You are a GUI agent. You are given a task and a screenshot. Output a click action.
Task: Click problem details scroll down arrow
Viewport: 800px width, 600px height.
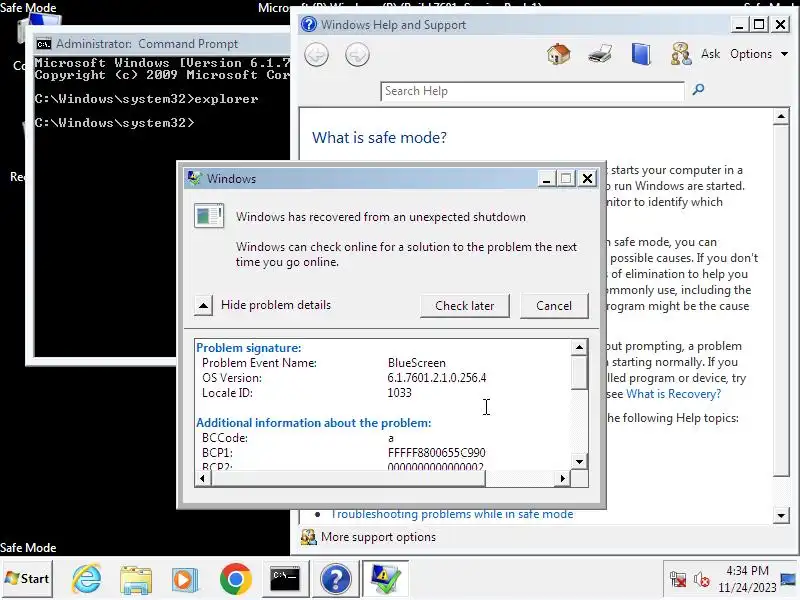coord(579,462)
